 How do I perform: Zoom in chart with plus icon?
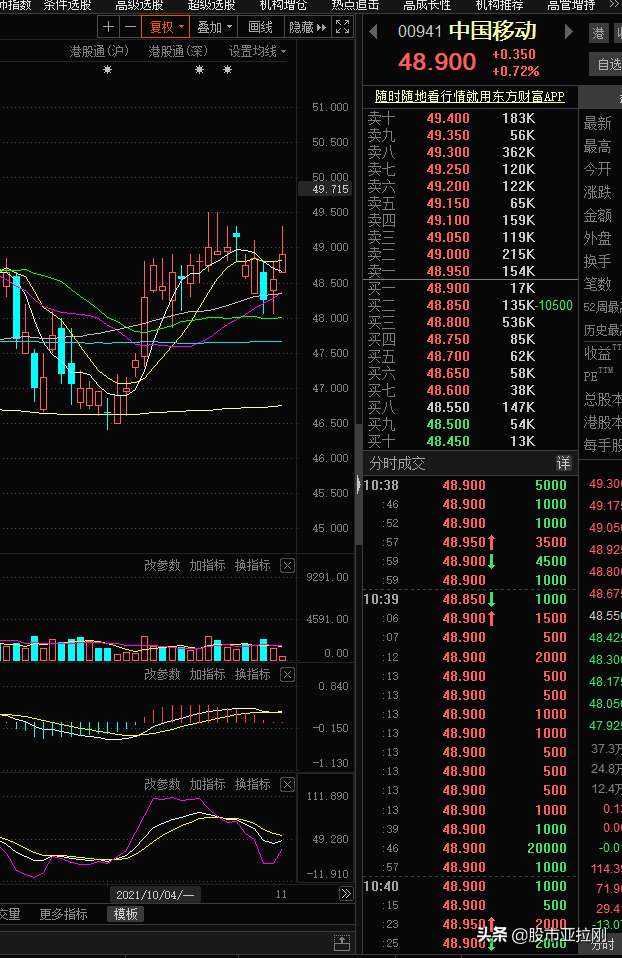(x=108, y=27)
